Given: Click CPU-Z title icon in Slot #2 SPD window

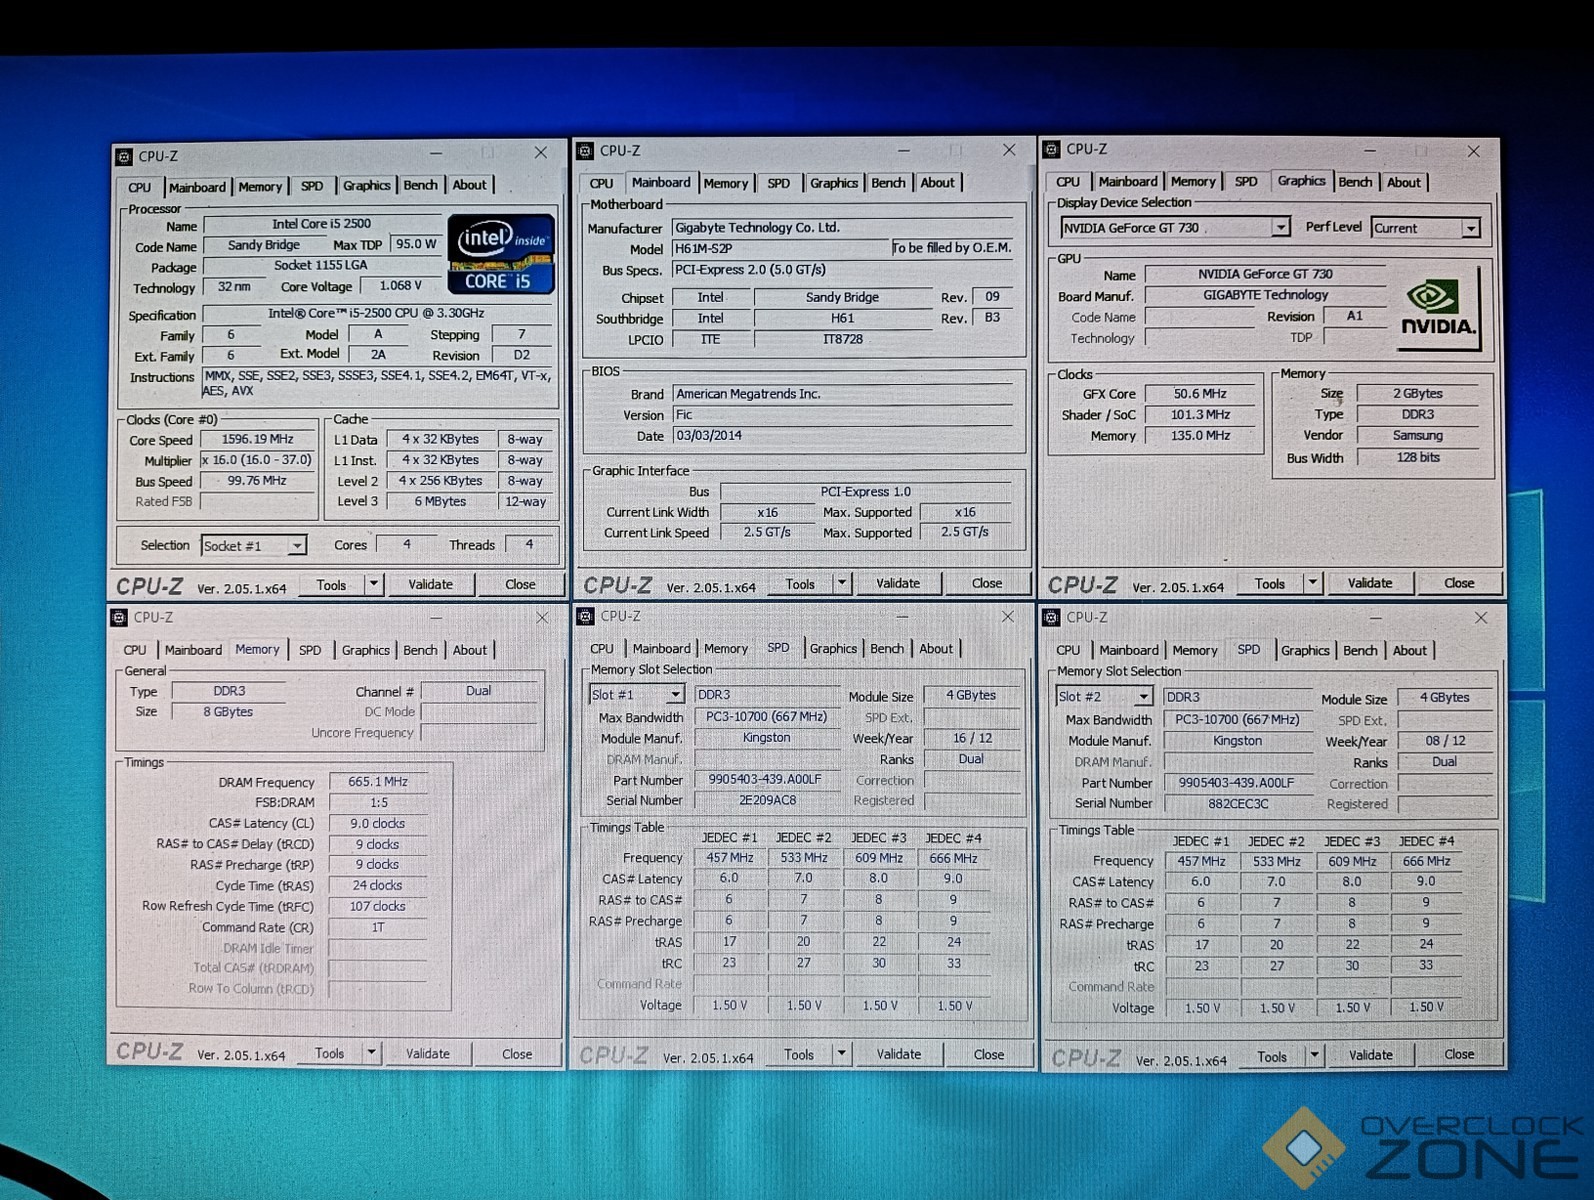Looking at the screenshot, I should (x=1051, y=617).
